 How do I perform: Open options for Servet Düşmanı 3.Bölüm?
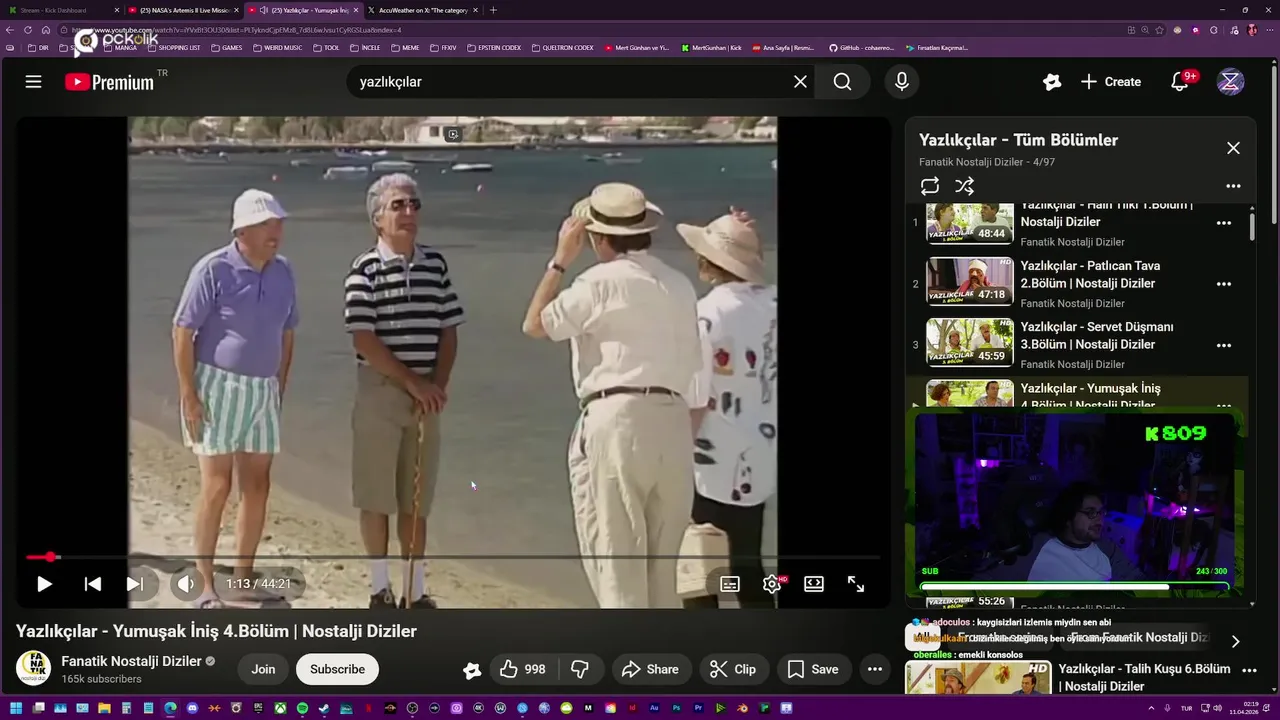1223,345
